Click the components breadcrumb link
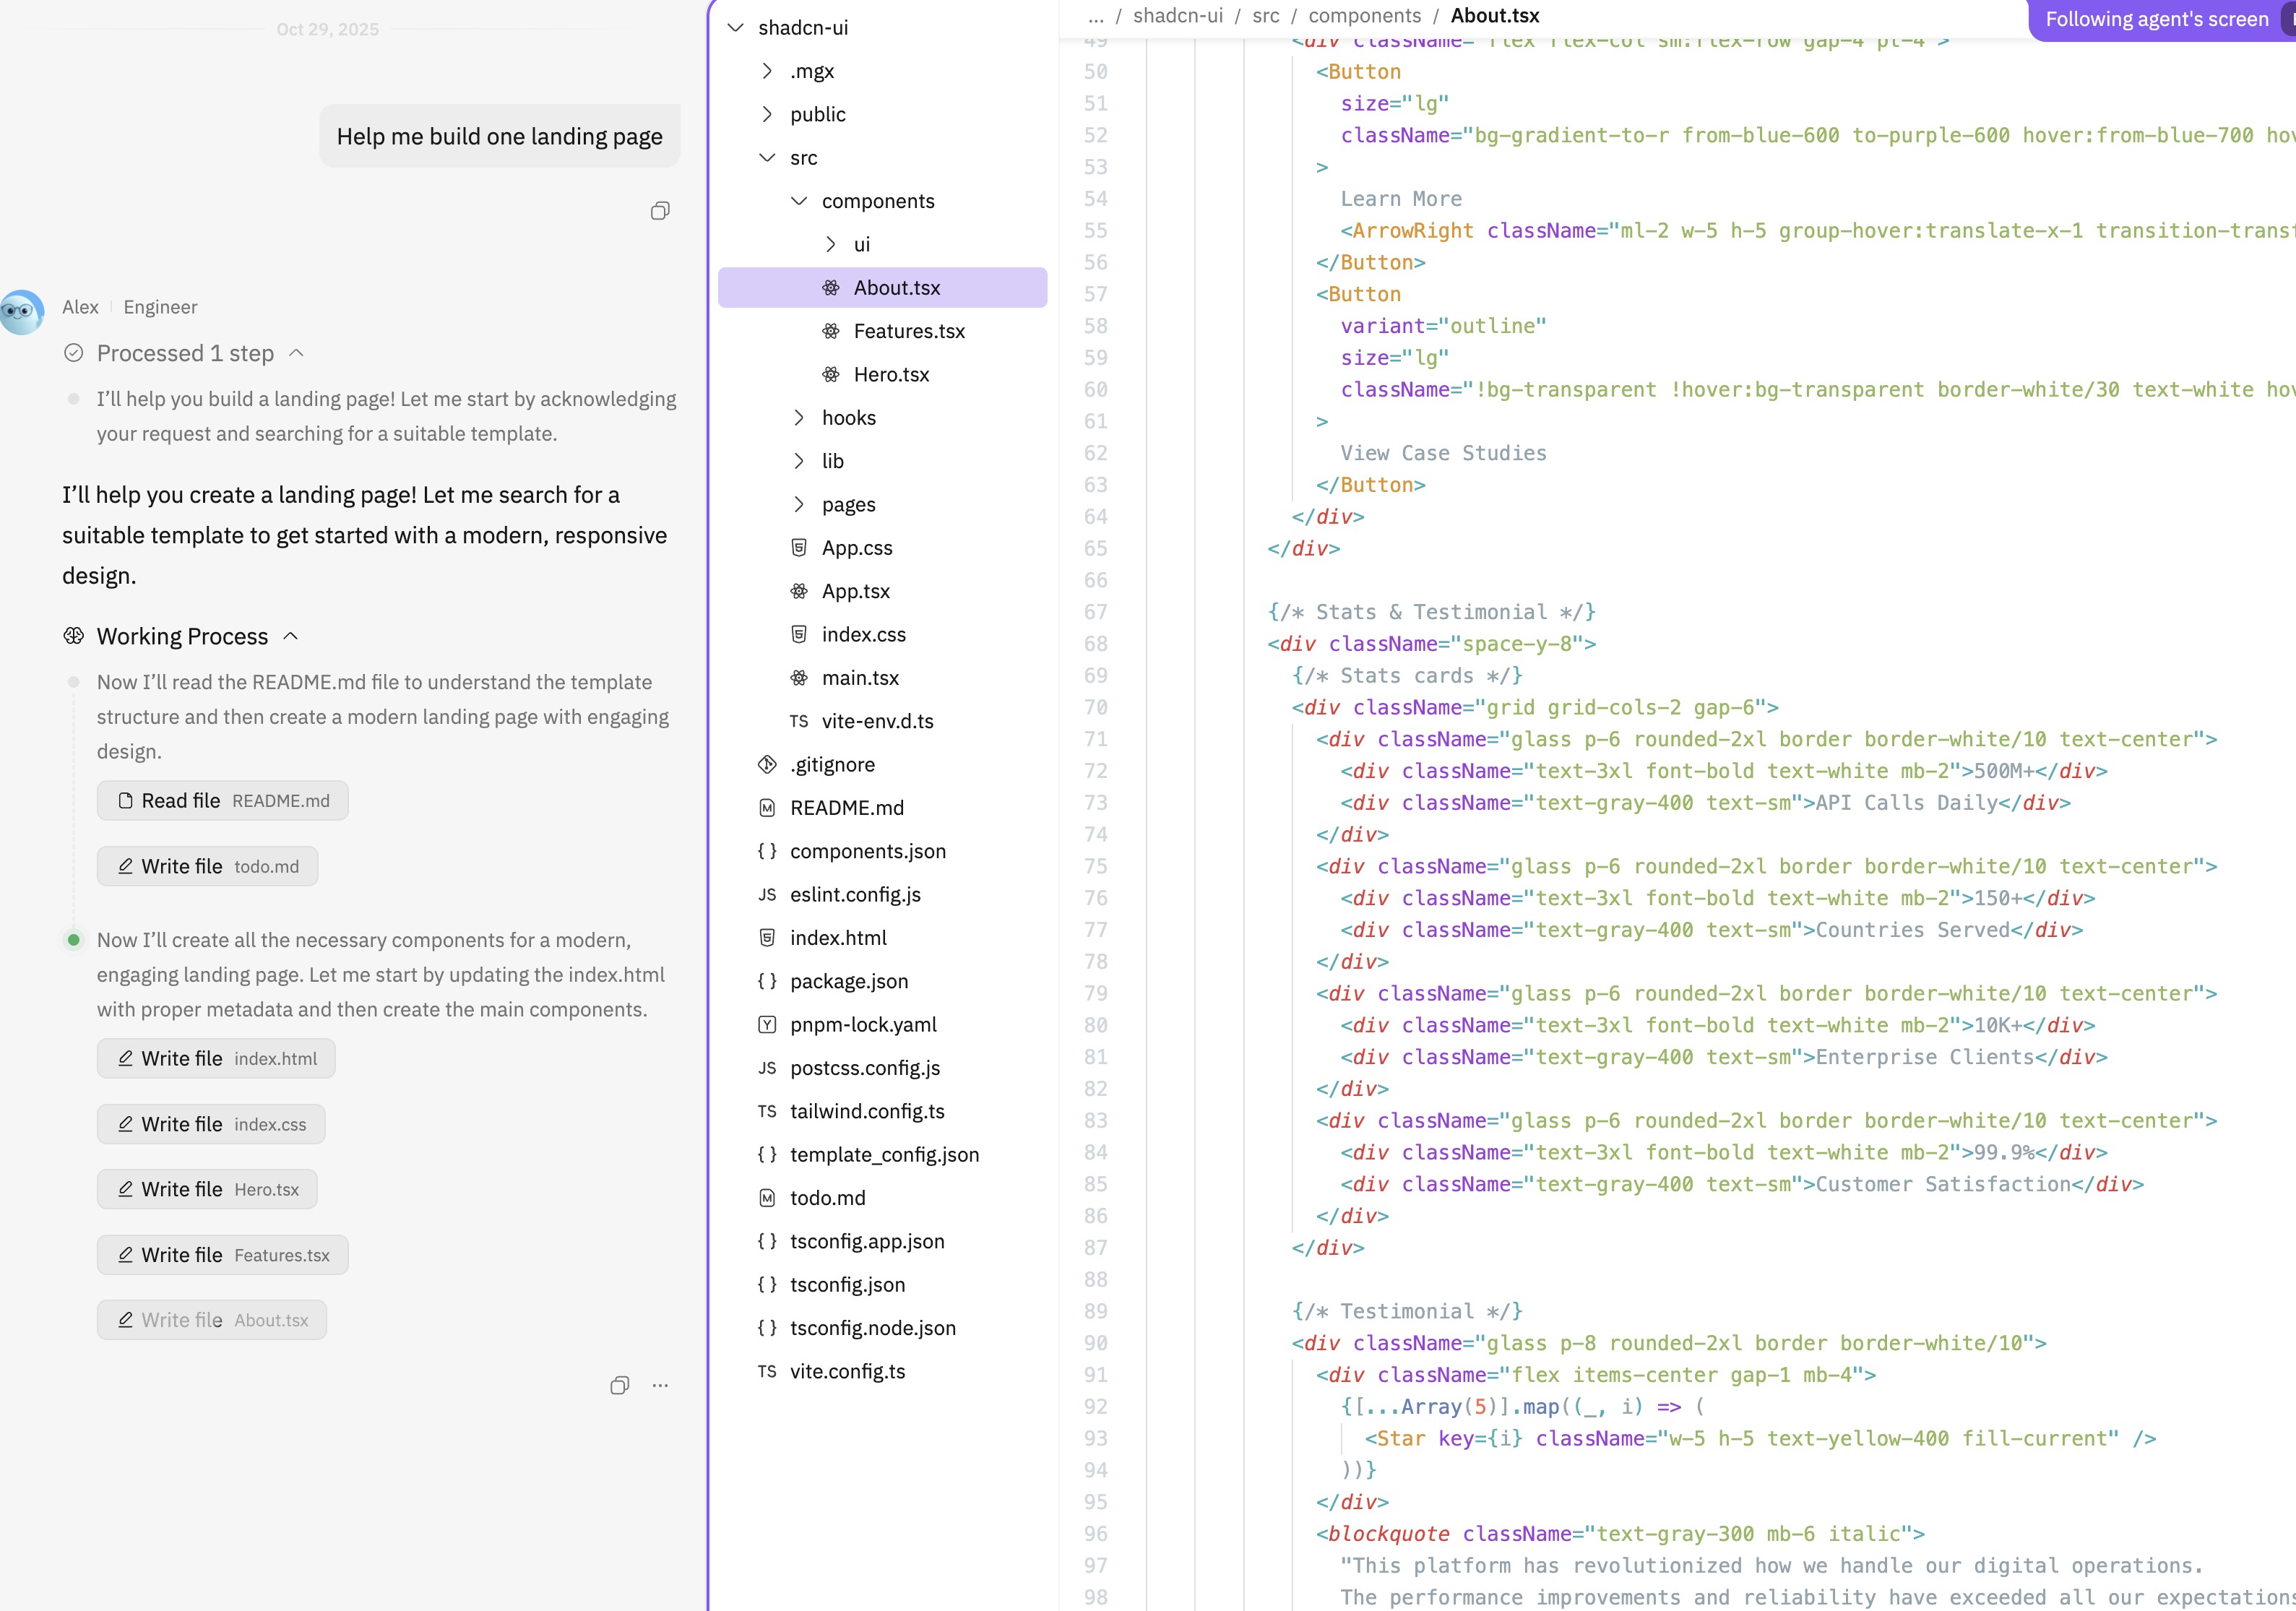2296x1611 pixels. 1364,16
